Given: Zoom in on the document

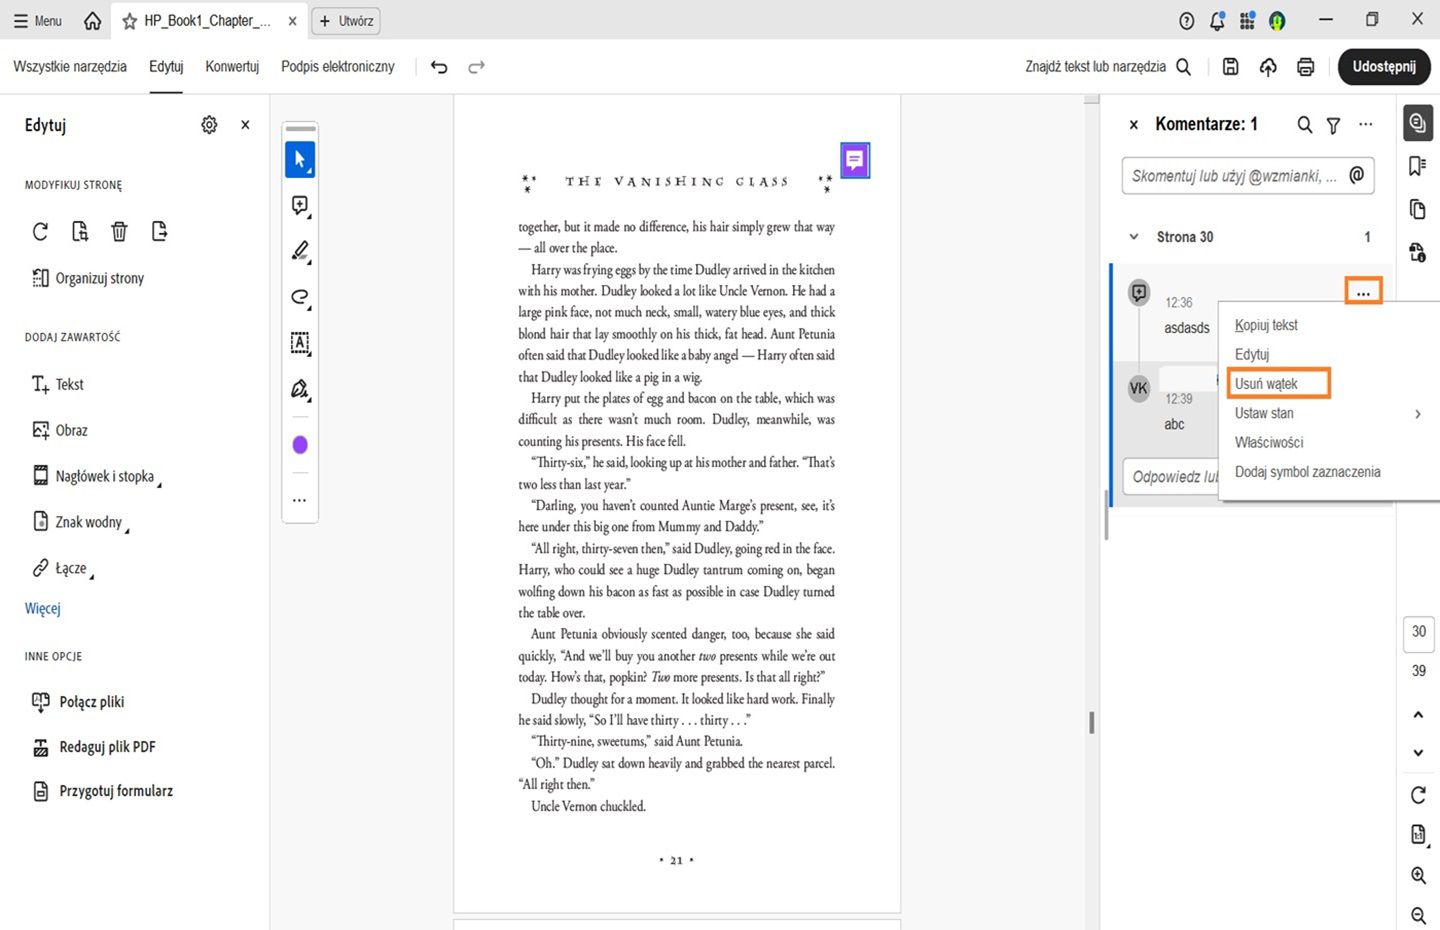Looking at the screenshot, I should [x=1418, y=875].
